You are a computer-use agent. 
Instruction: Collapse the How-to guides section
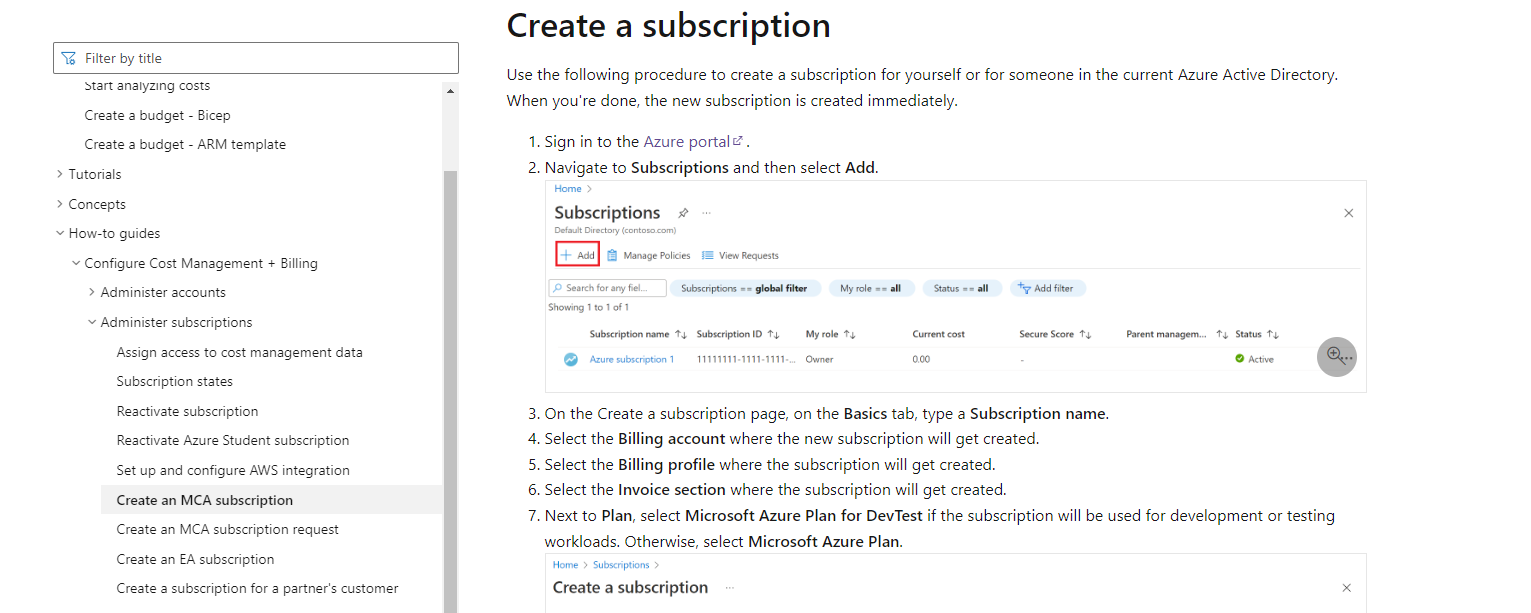point(61,233)
